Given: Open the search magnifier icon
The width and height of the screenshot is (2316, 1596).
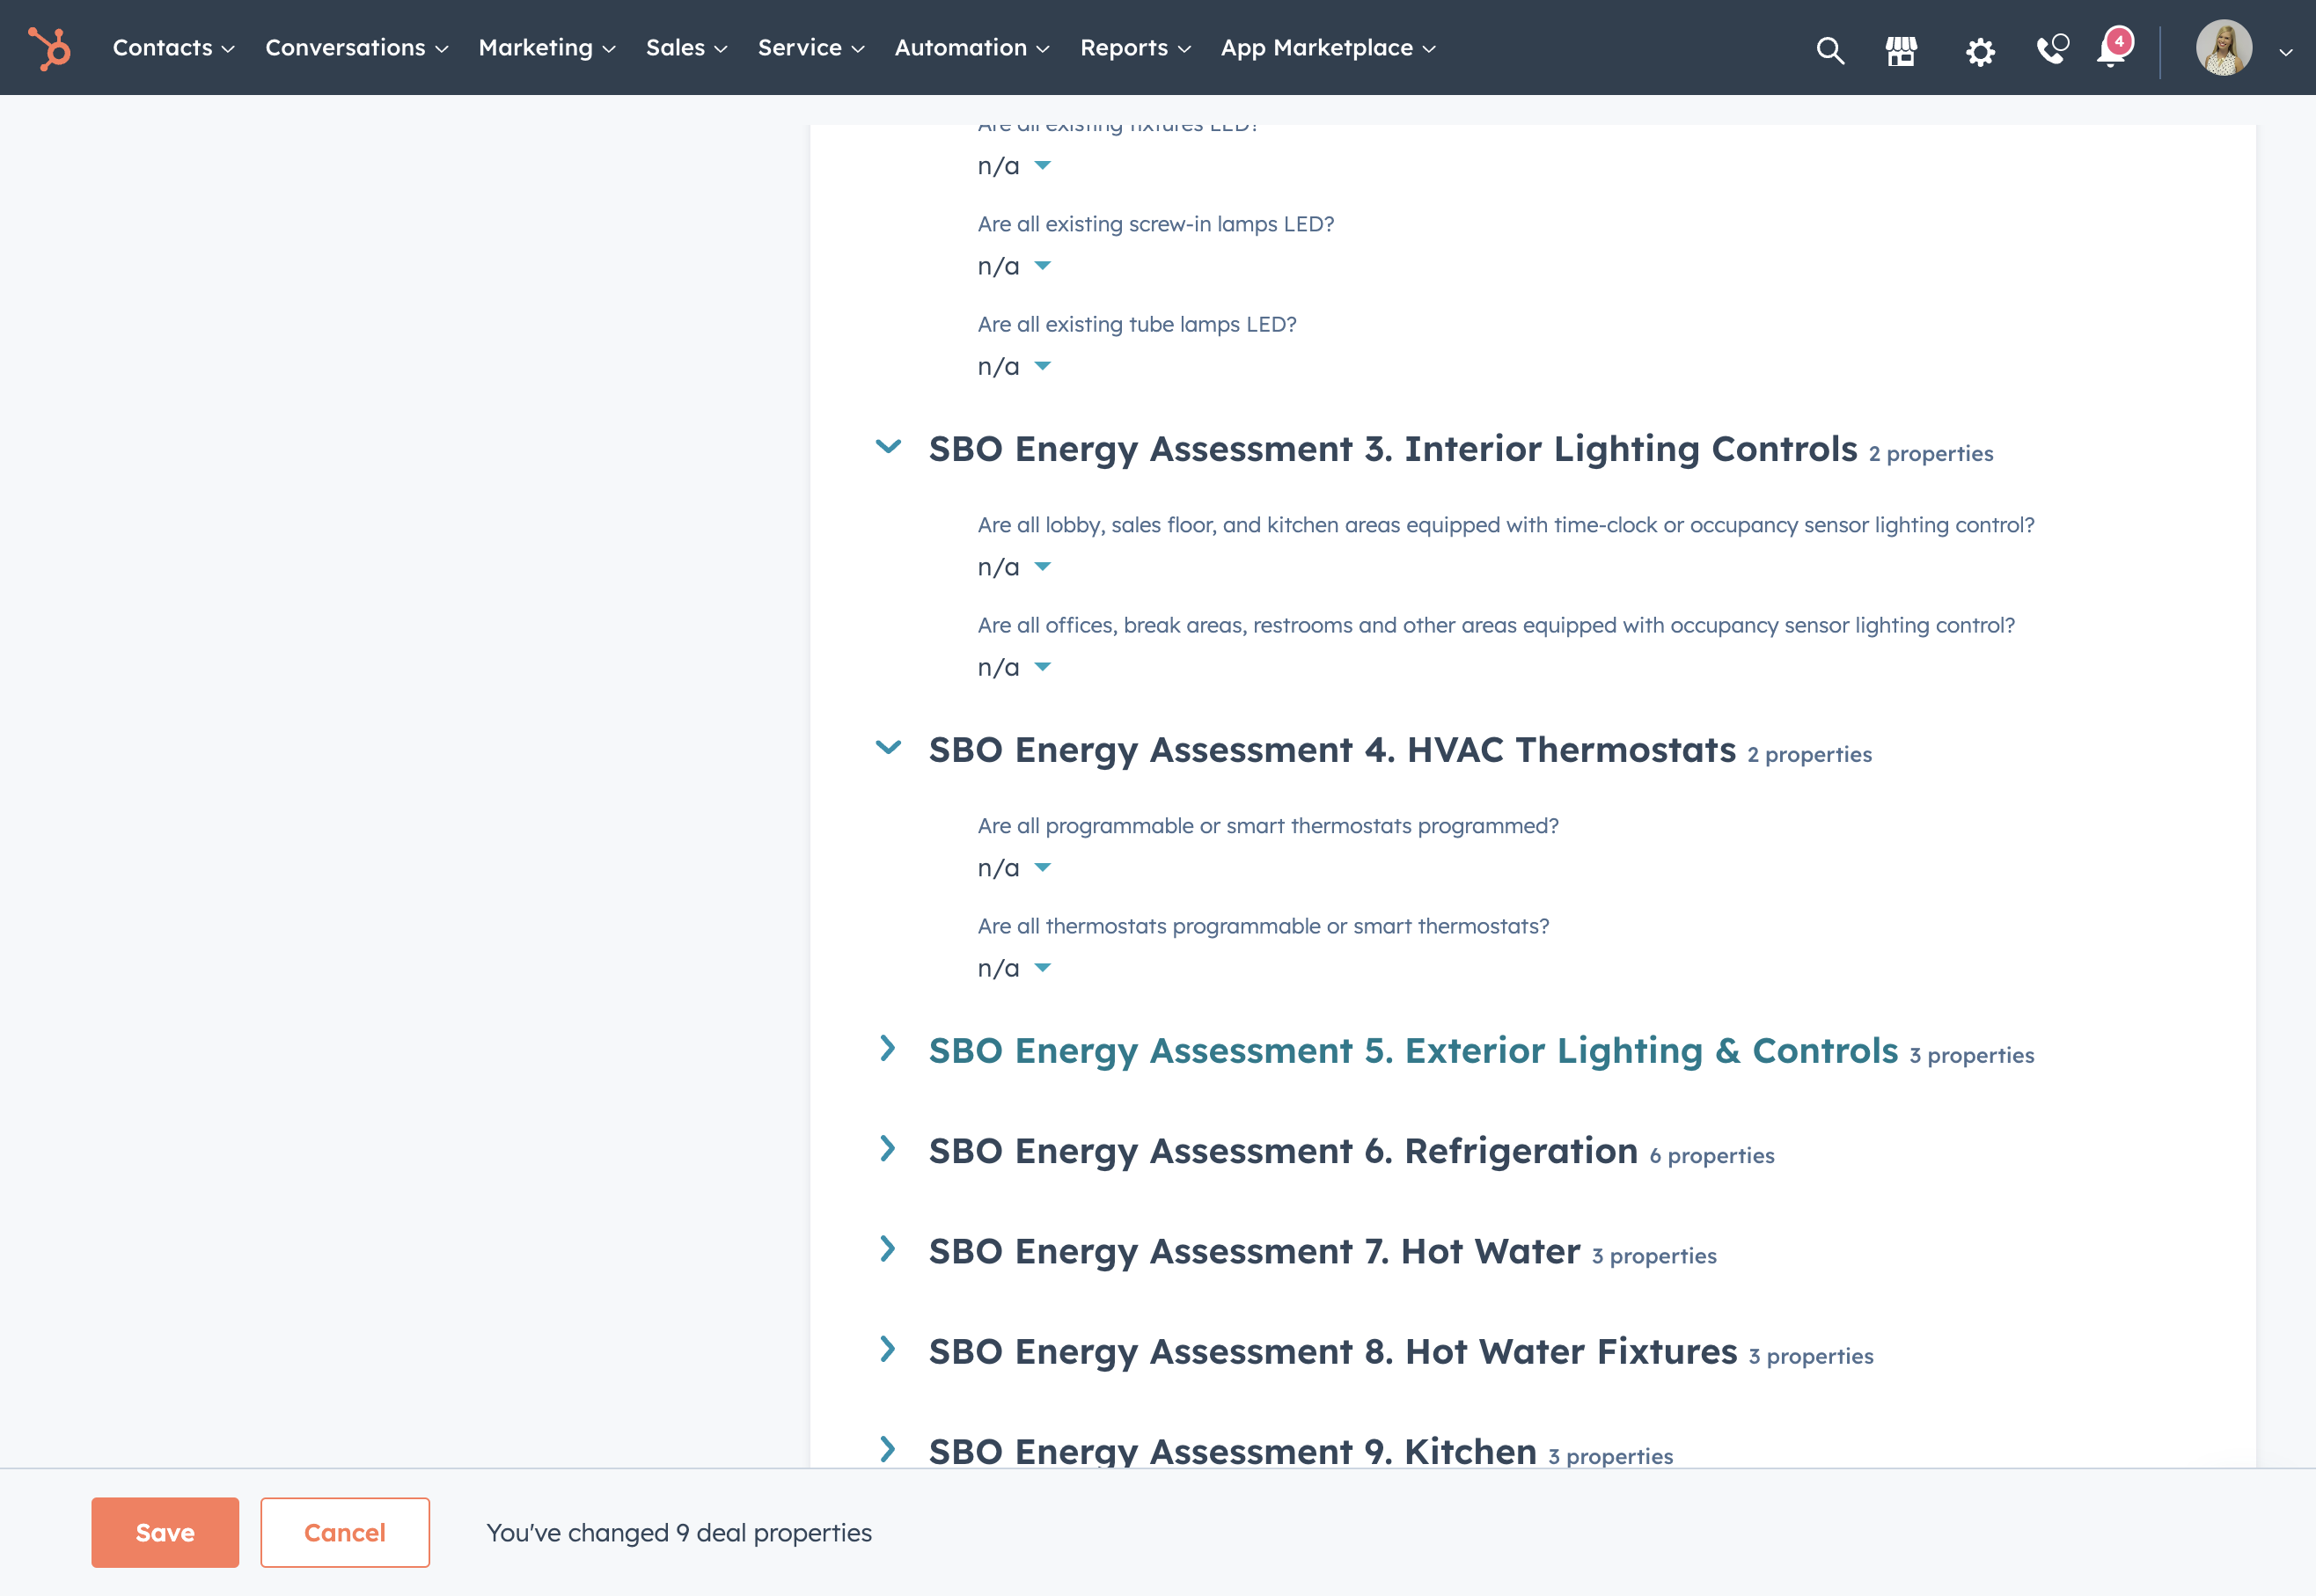Looking at the screenshot, I should (1830, 50).
